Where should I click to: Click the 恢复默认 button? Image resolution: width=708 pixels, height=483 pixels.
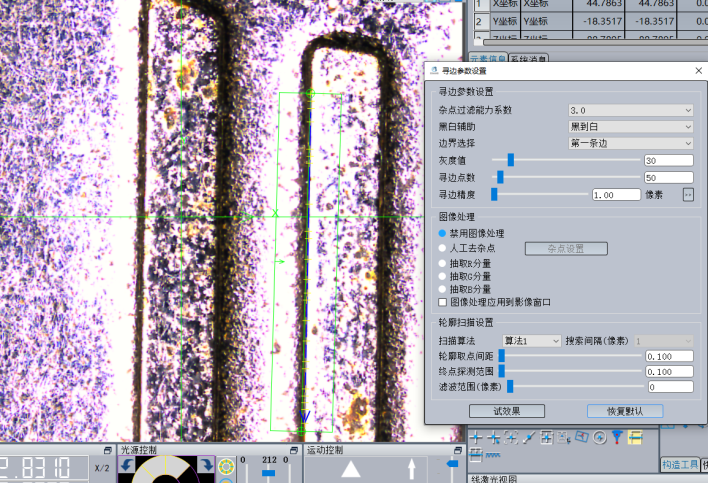click(x=624, y=411)
